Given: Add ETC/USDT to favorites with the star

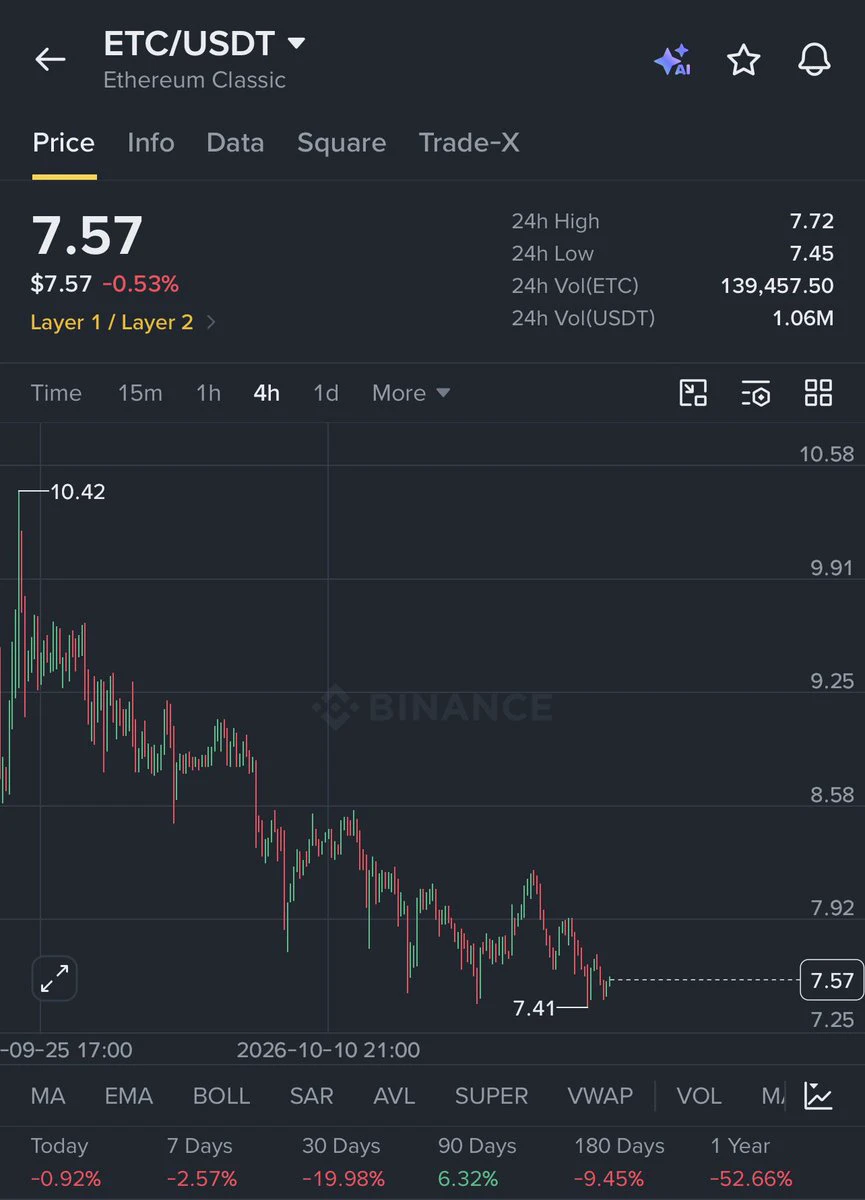Looking at the screenshot, I should (743, 60).
